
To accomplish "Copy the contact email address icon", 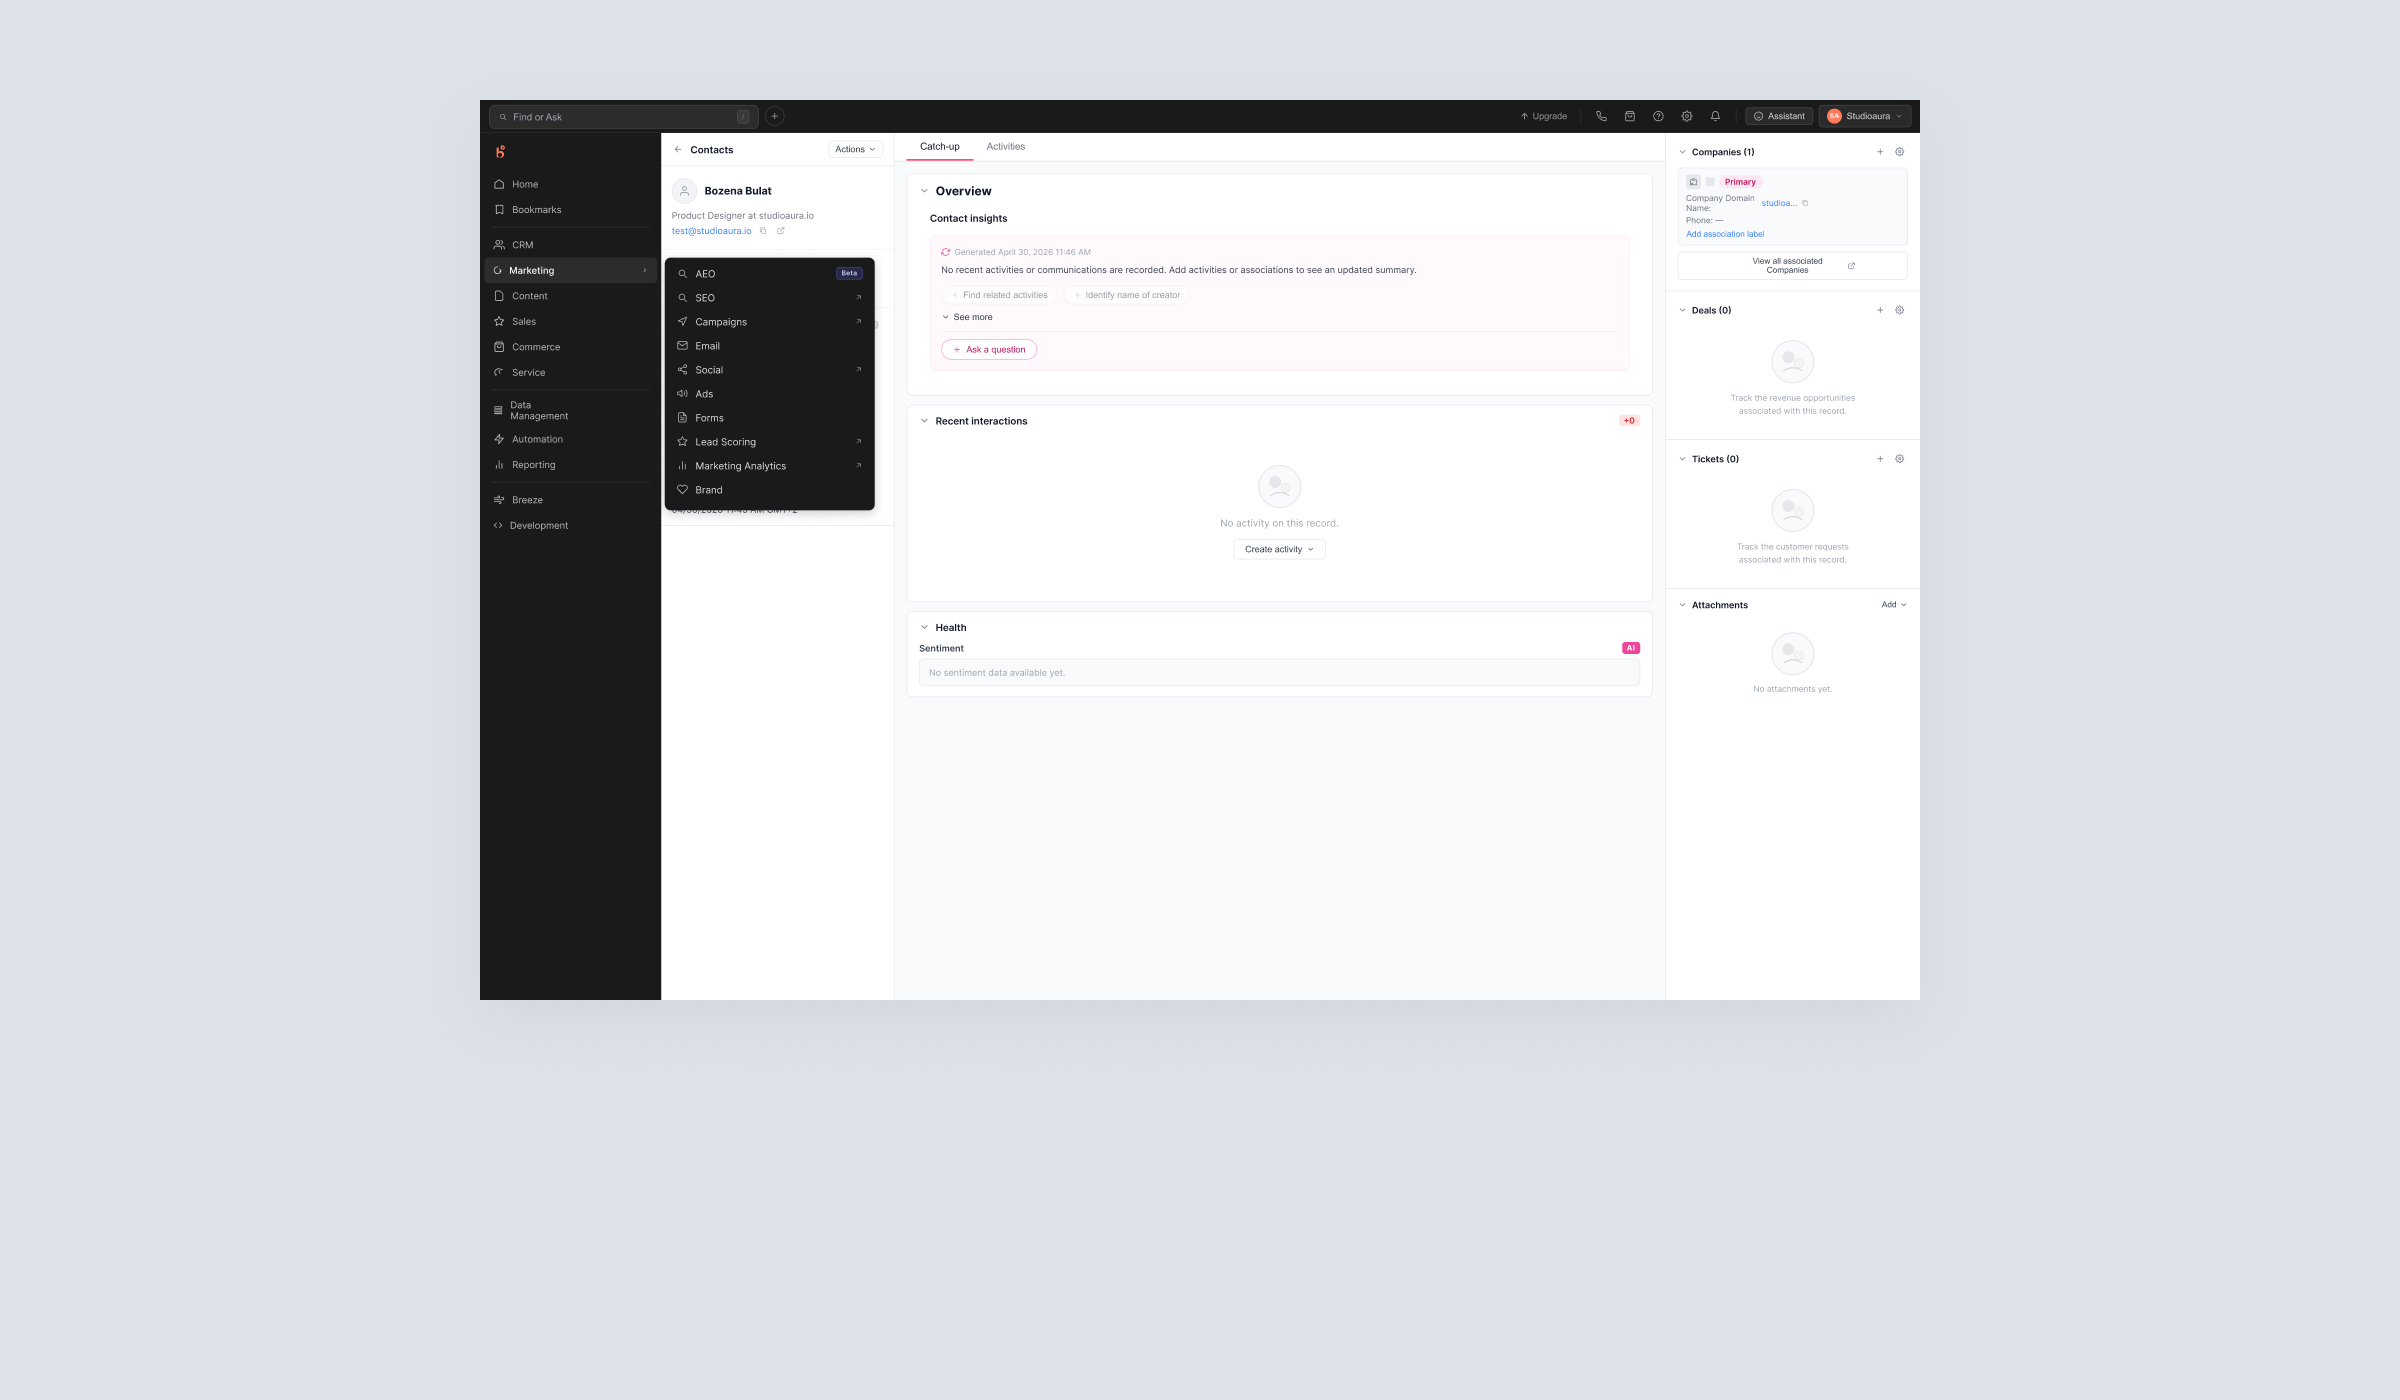I will click(763, 231).
